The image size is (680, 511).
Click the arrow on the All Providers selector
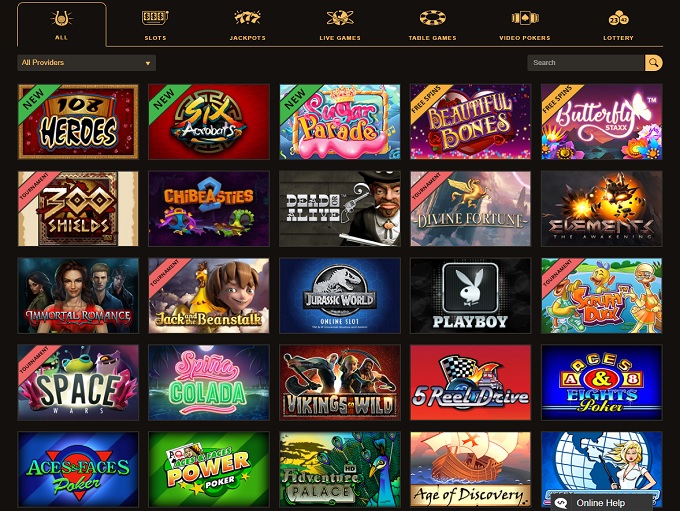[148, 63]
